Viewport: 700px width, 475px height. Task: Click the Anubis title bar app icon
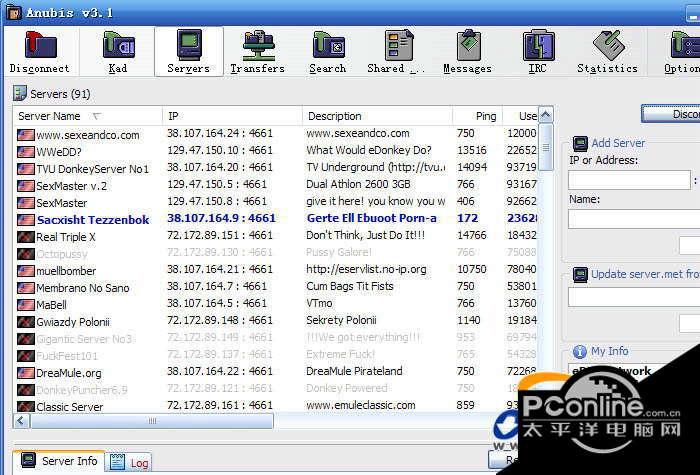point(14,12)
